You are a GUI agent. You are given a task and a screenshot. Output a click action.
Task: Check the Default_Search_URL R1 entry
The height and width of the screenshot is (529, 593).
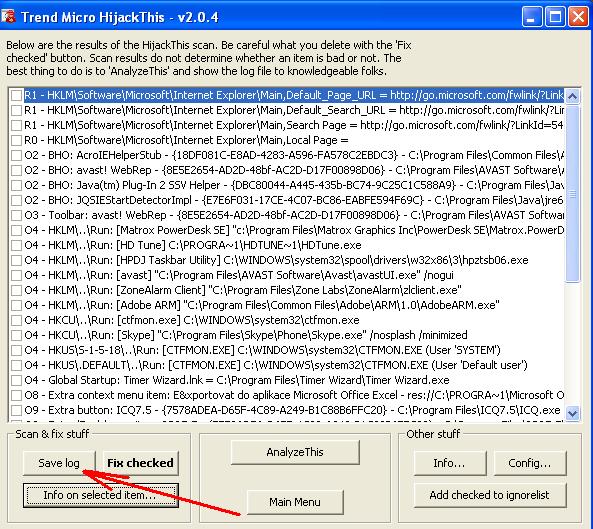[x=16, y=110]
